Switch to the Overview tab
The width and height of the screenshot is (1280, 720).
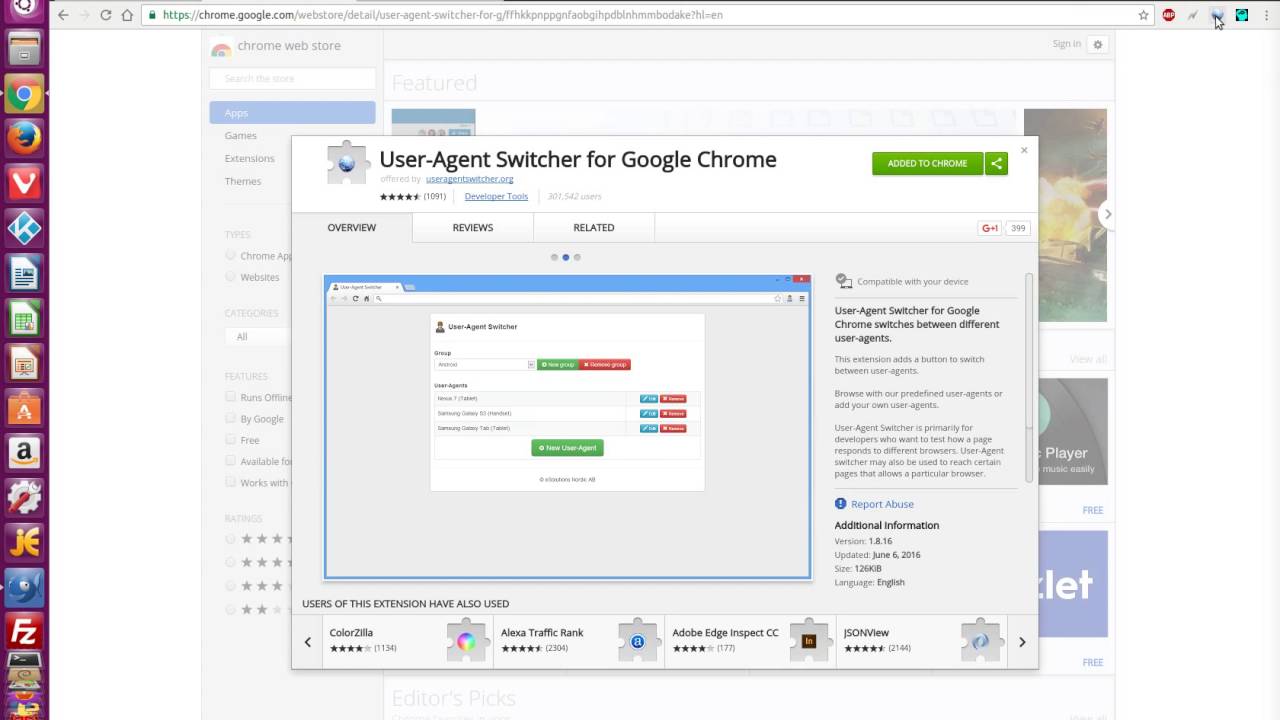(x=352, y=228)
